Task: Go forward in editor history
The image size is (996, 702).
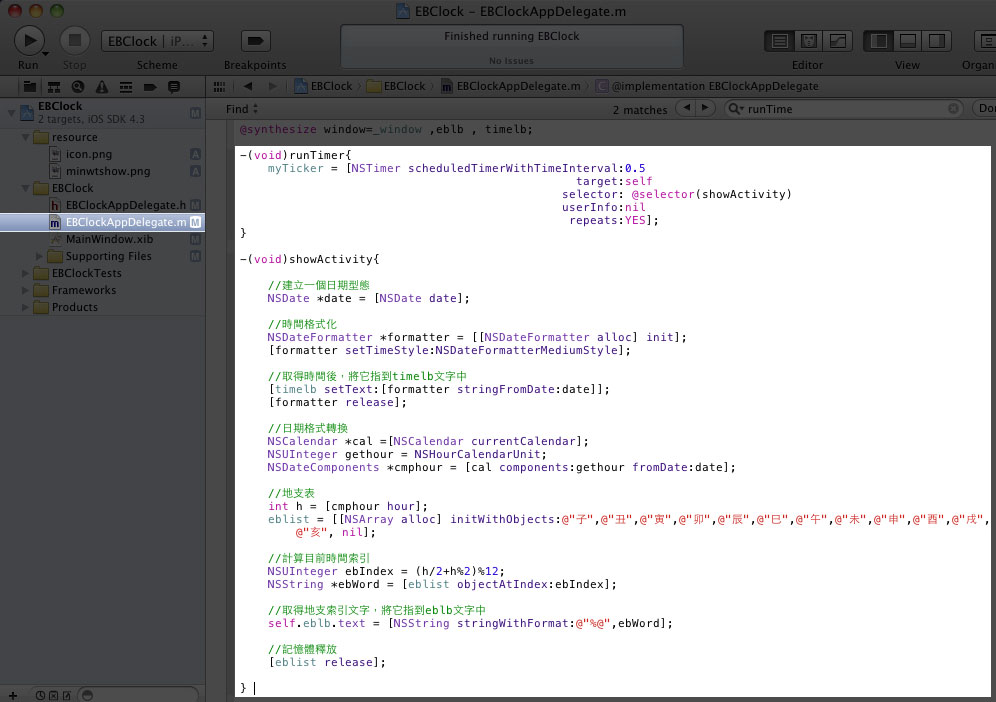Action: click(273, 86)
